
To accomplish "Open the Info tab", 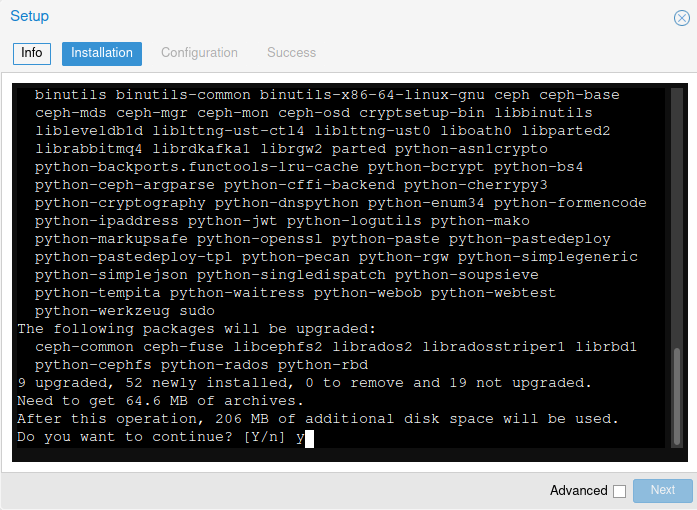I will [x=32, y=53].
